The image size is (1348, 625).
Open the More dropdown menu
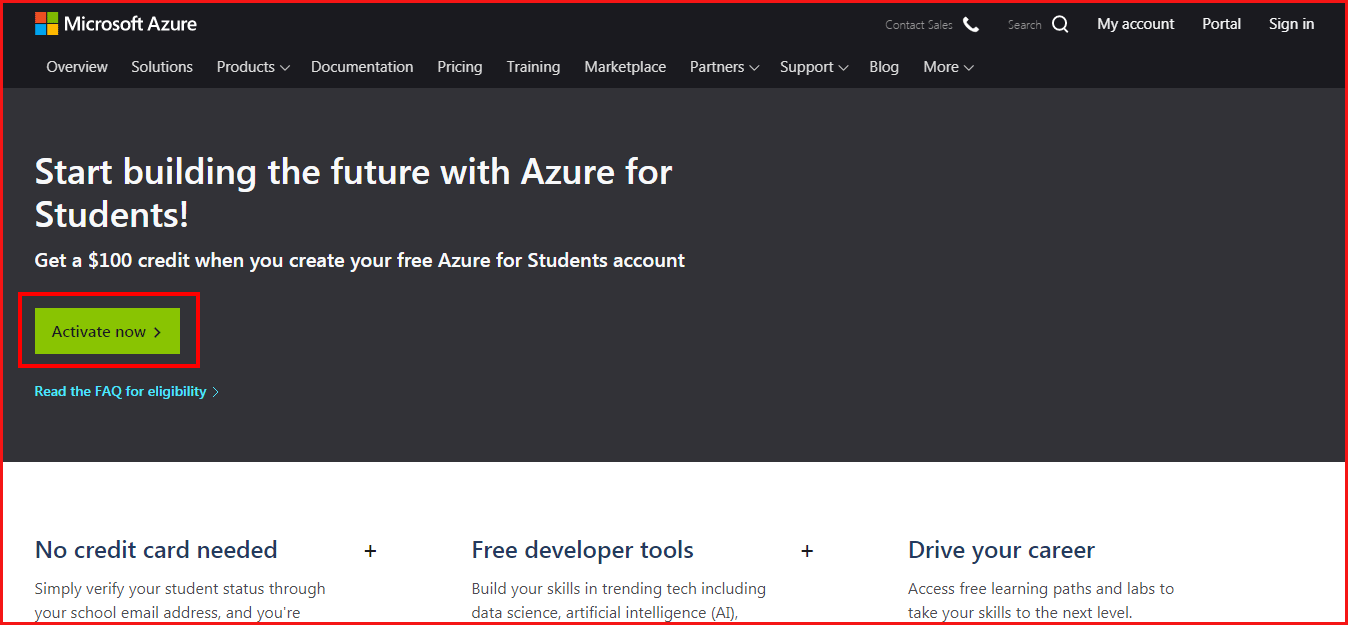[x=948, y=67]
